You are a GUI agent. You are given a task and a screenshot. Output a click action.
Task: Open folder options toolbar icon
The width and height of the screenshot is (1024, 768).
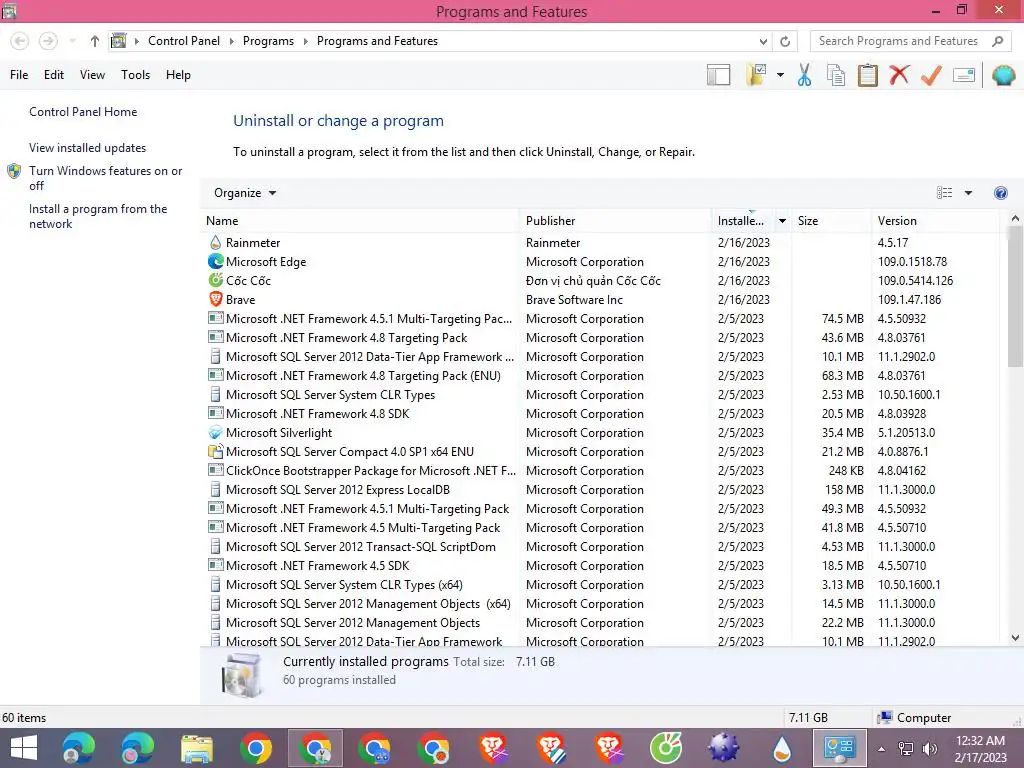pyautogui.click(x=756, y=75)
